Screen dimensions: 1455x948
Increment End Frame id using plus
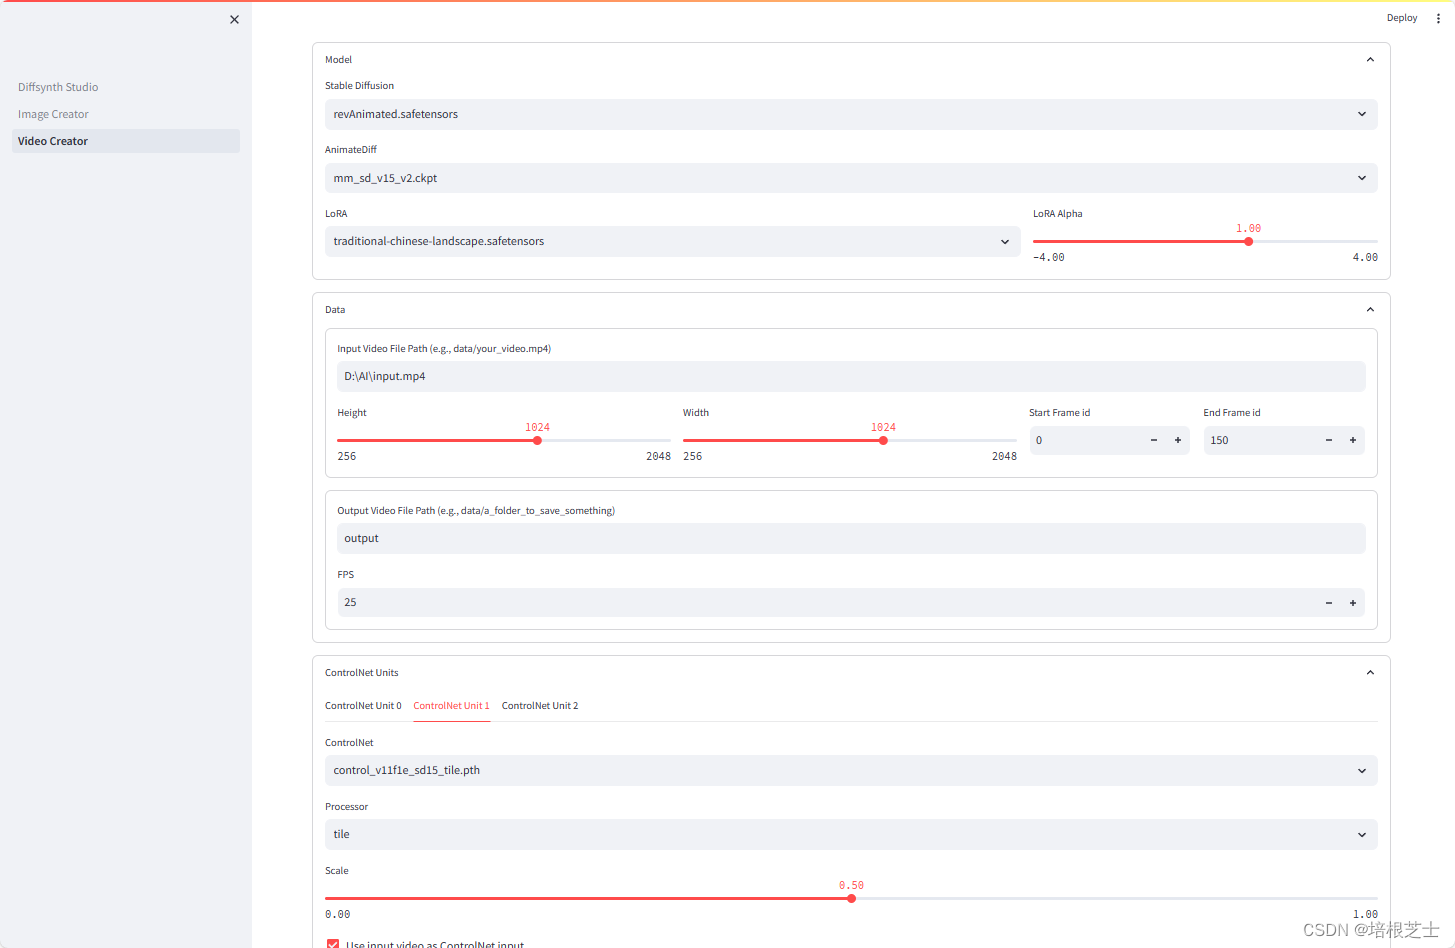[x=1352, y=440]
